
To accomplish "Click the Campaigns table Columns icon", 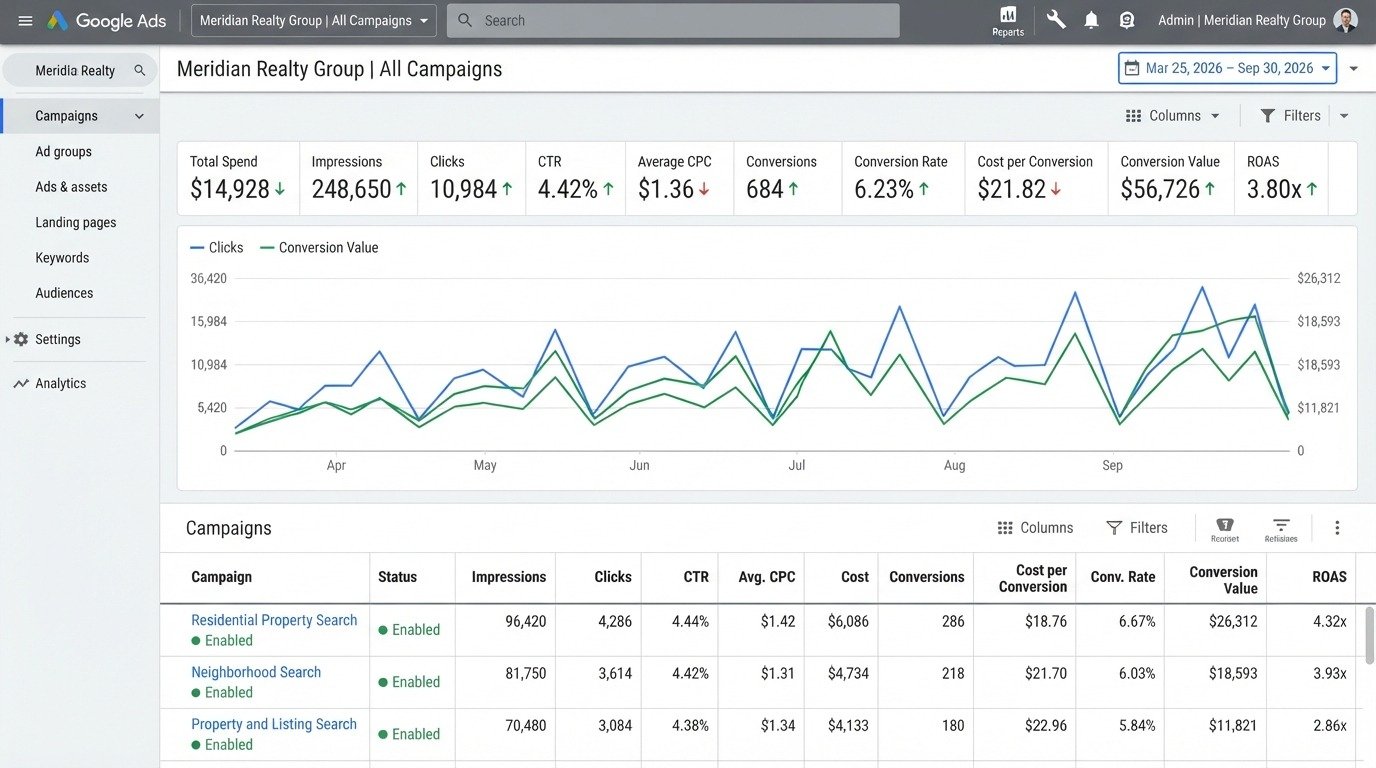I will tap(1005, 528).
